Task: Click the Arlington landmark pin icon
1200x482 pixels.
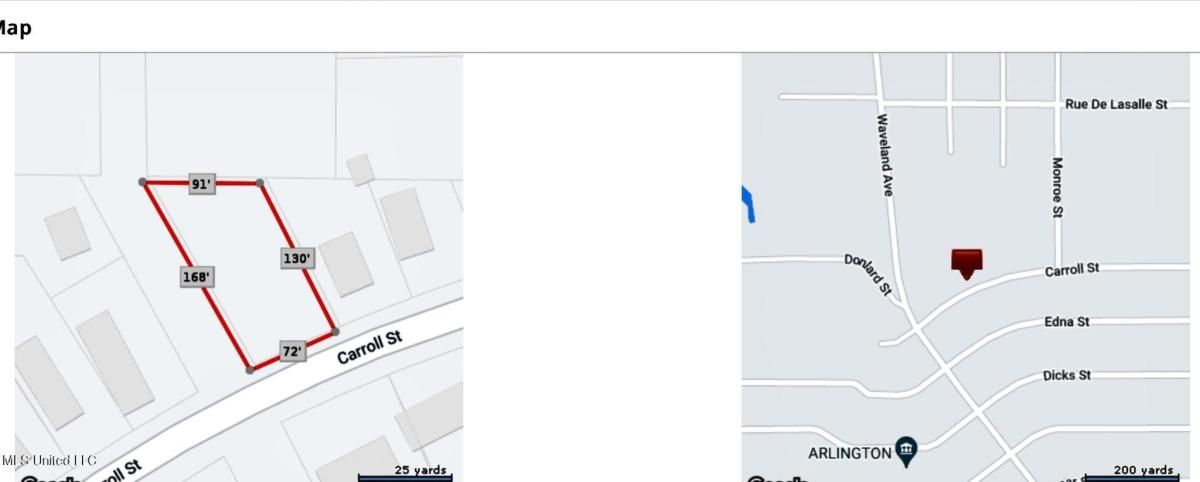Action: coord(906,452)
